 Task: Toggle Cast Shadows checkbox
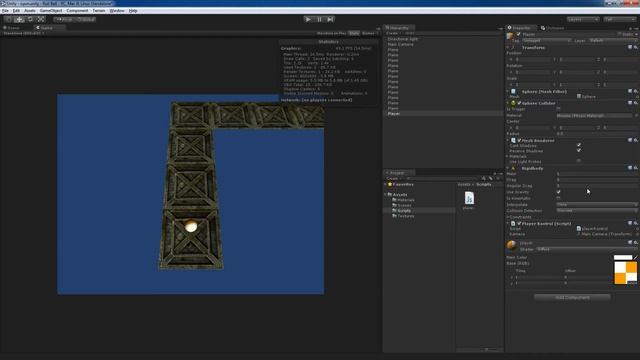[x=578, y=145]
